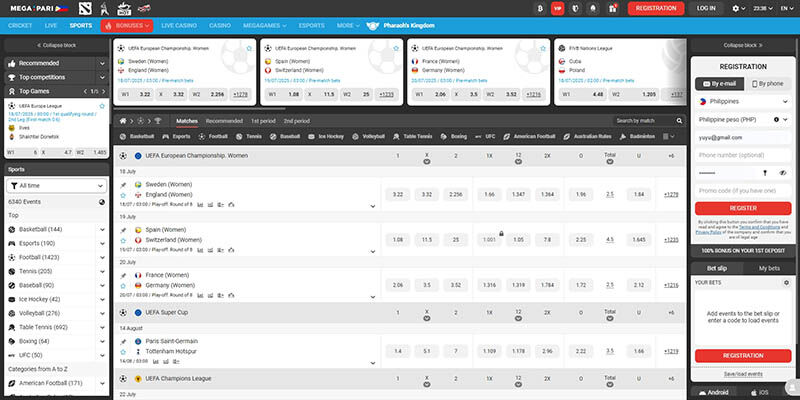800x400 pixels.
Task: Open +1219 markets for PSG match
Action: (671, 351)
